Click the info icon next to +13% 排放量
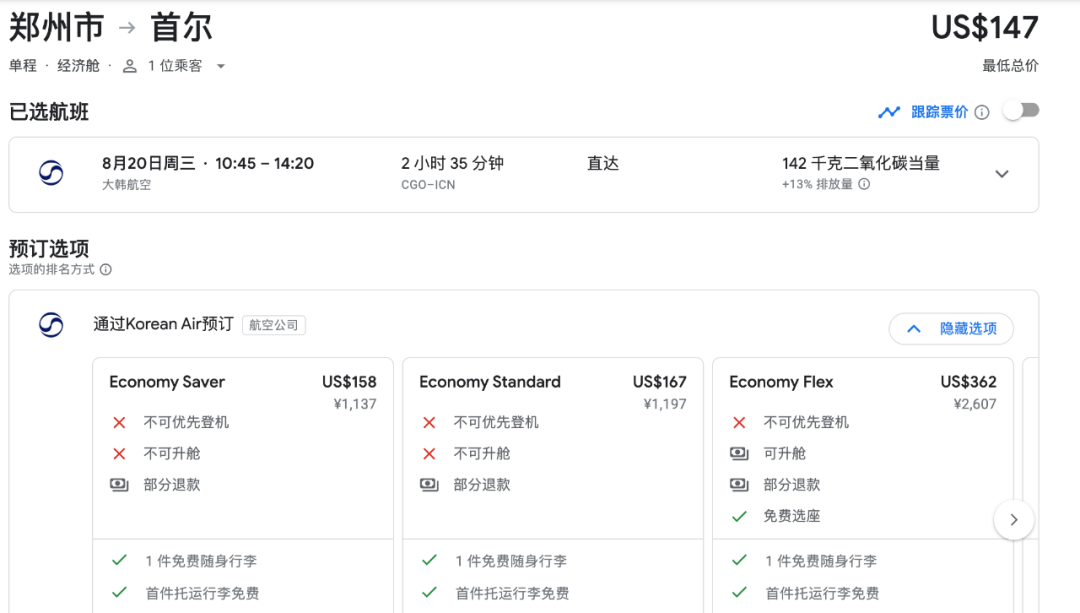The image size is (1080, 613). tap(864, 184)
